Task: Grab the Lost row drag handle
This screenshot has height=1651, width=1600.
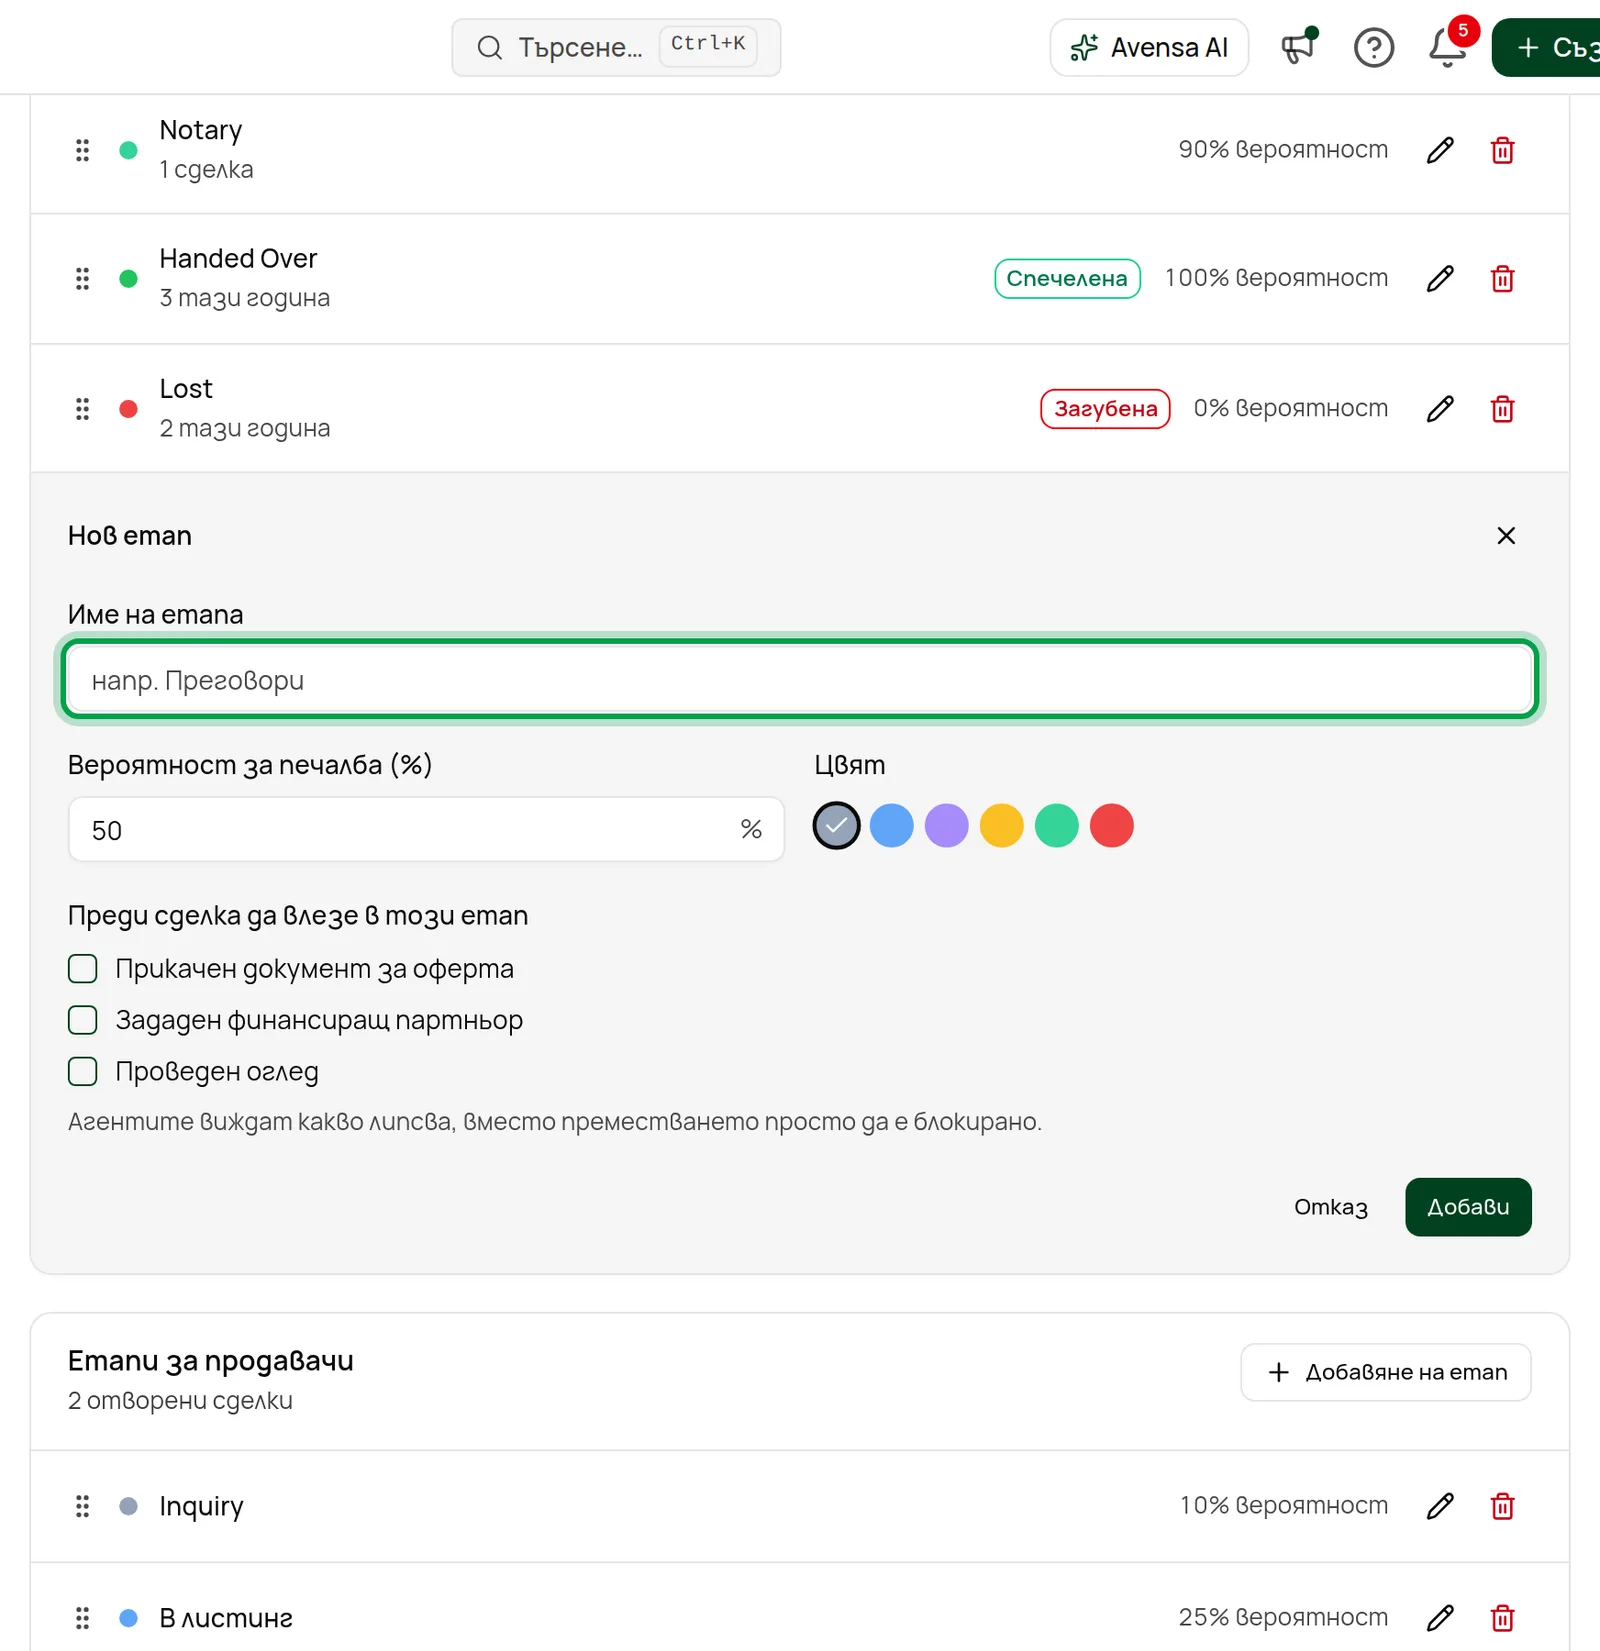Action: pos(82,408)
